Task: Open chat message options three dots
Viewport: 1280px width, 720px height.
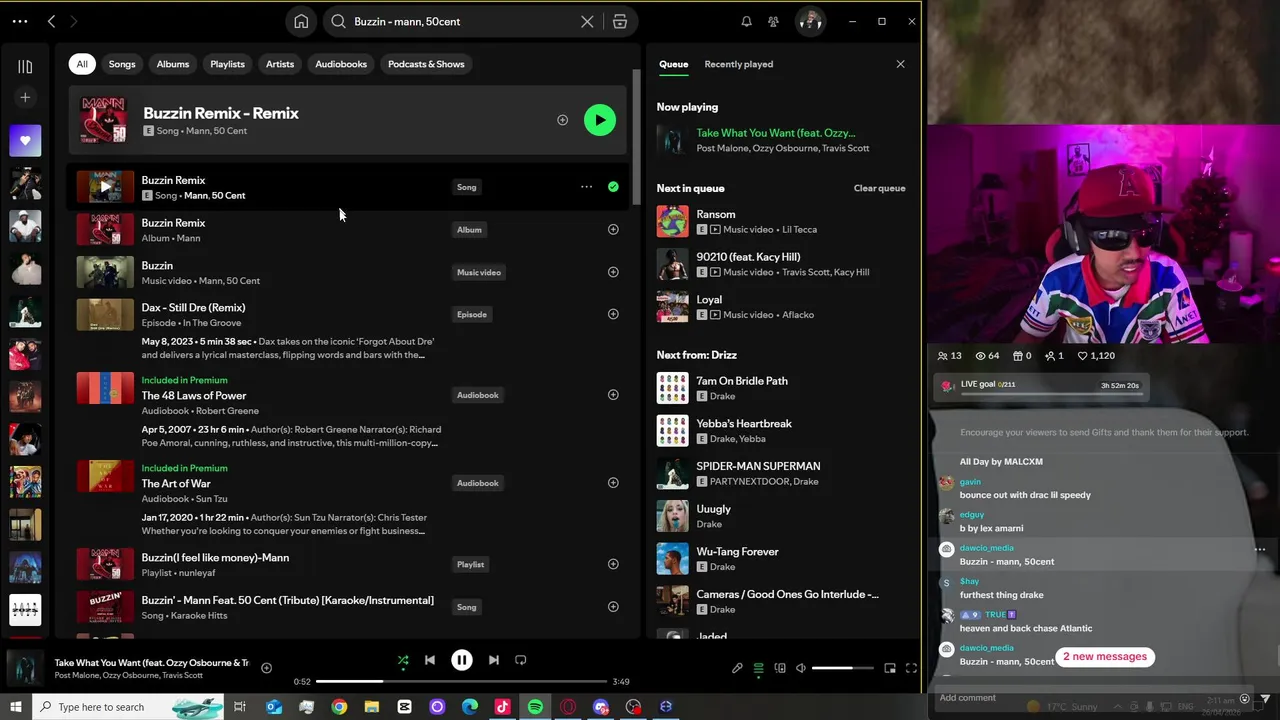Action: 1260,549
